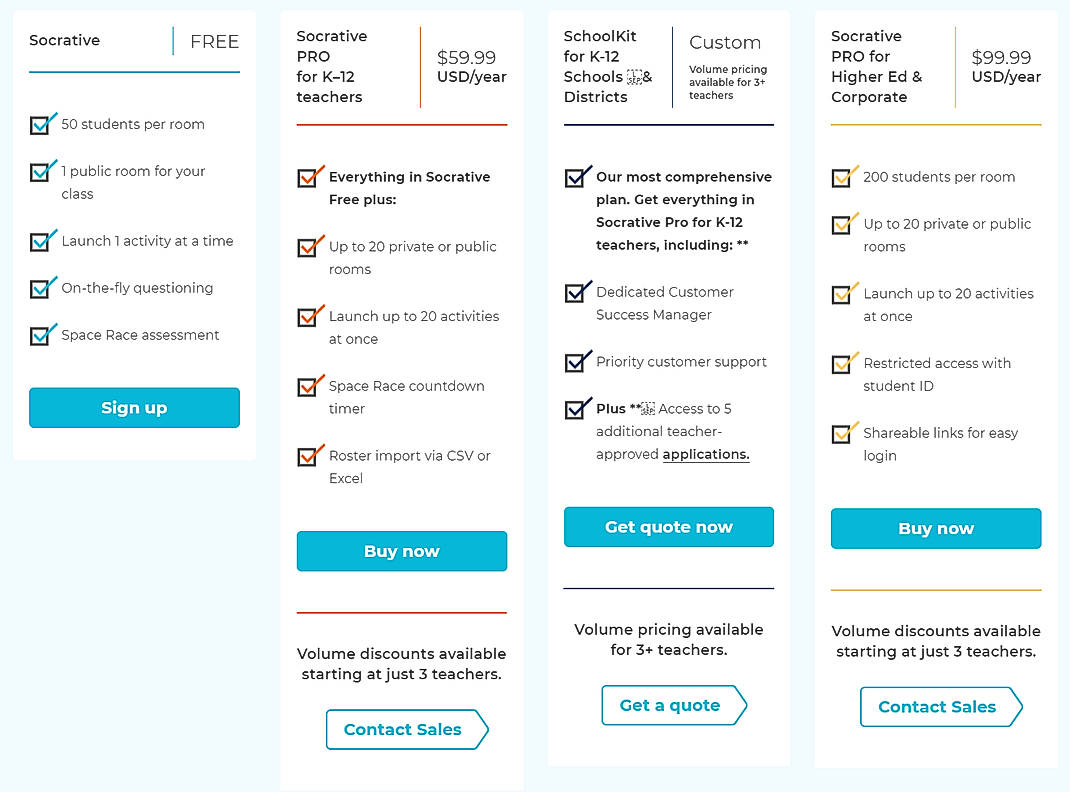This screenshot has height=792, width=1070.
Task: Click the check icon next to "Priority customer support"
Action: 577,361
